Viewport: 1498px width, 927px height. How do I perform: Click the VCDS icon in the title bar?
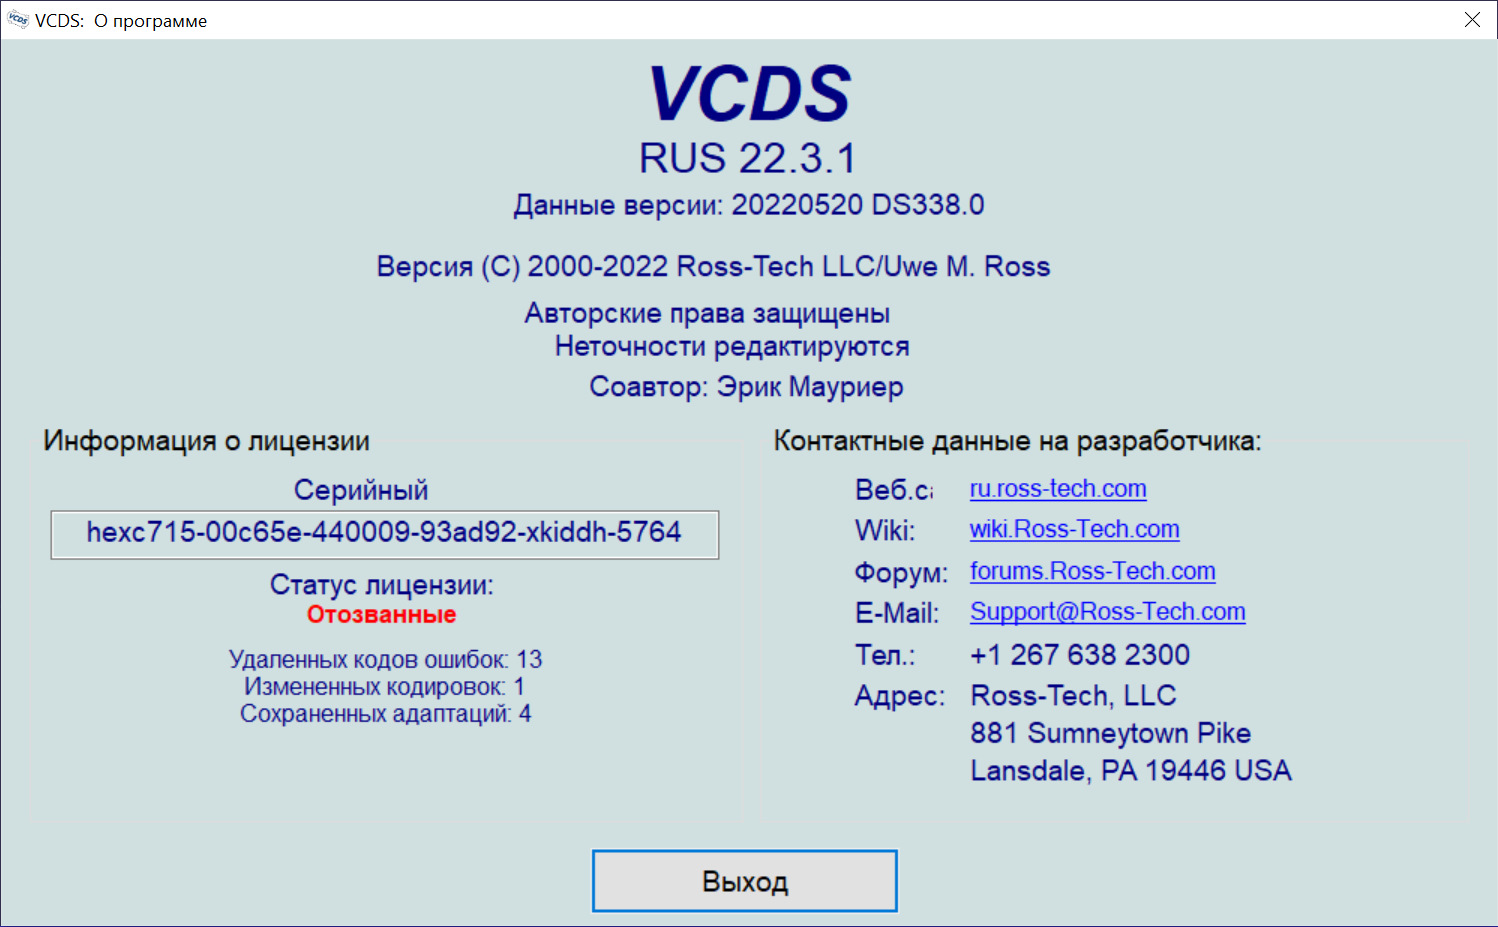click(18, 20)
